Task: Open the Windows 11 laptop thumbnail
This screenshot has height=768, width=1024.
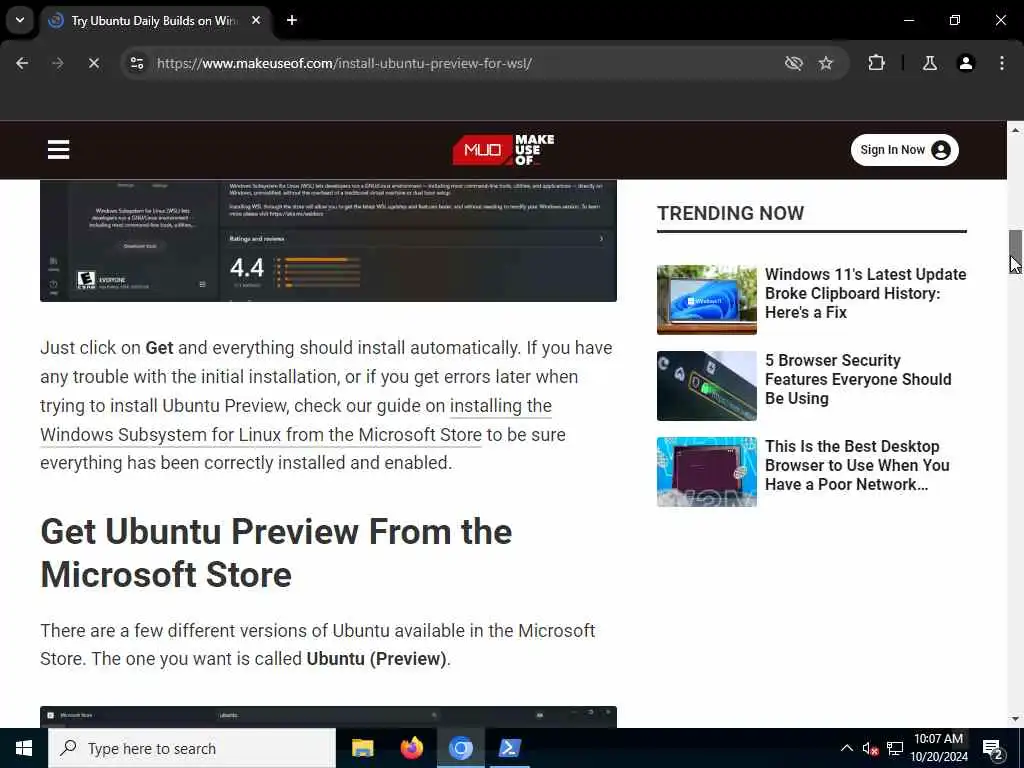Action: (707, 300)
